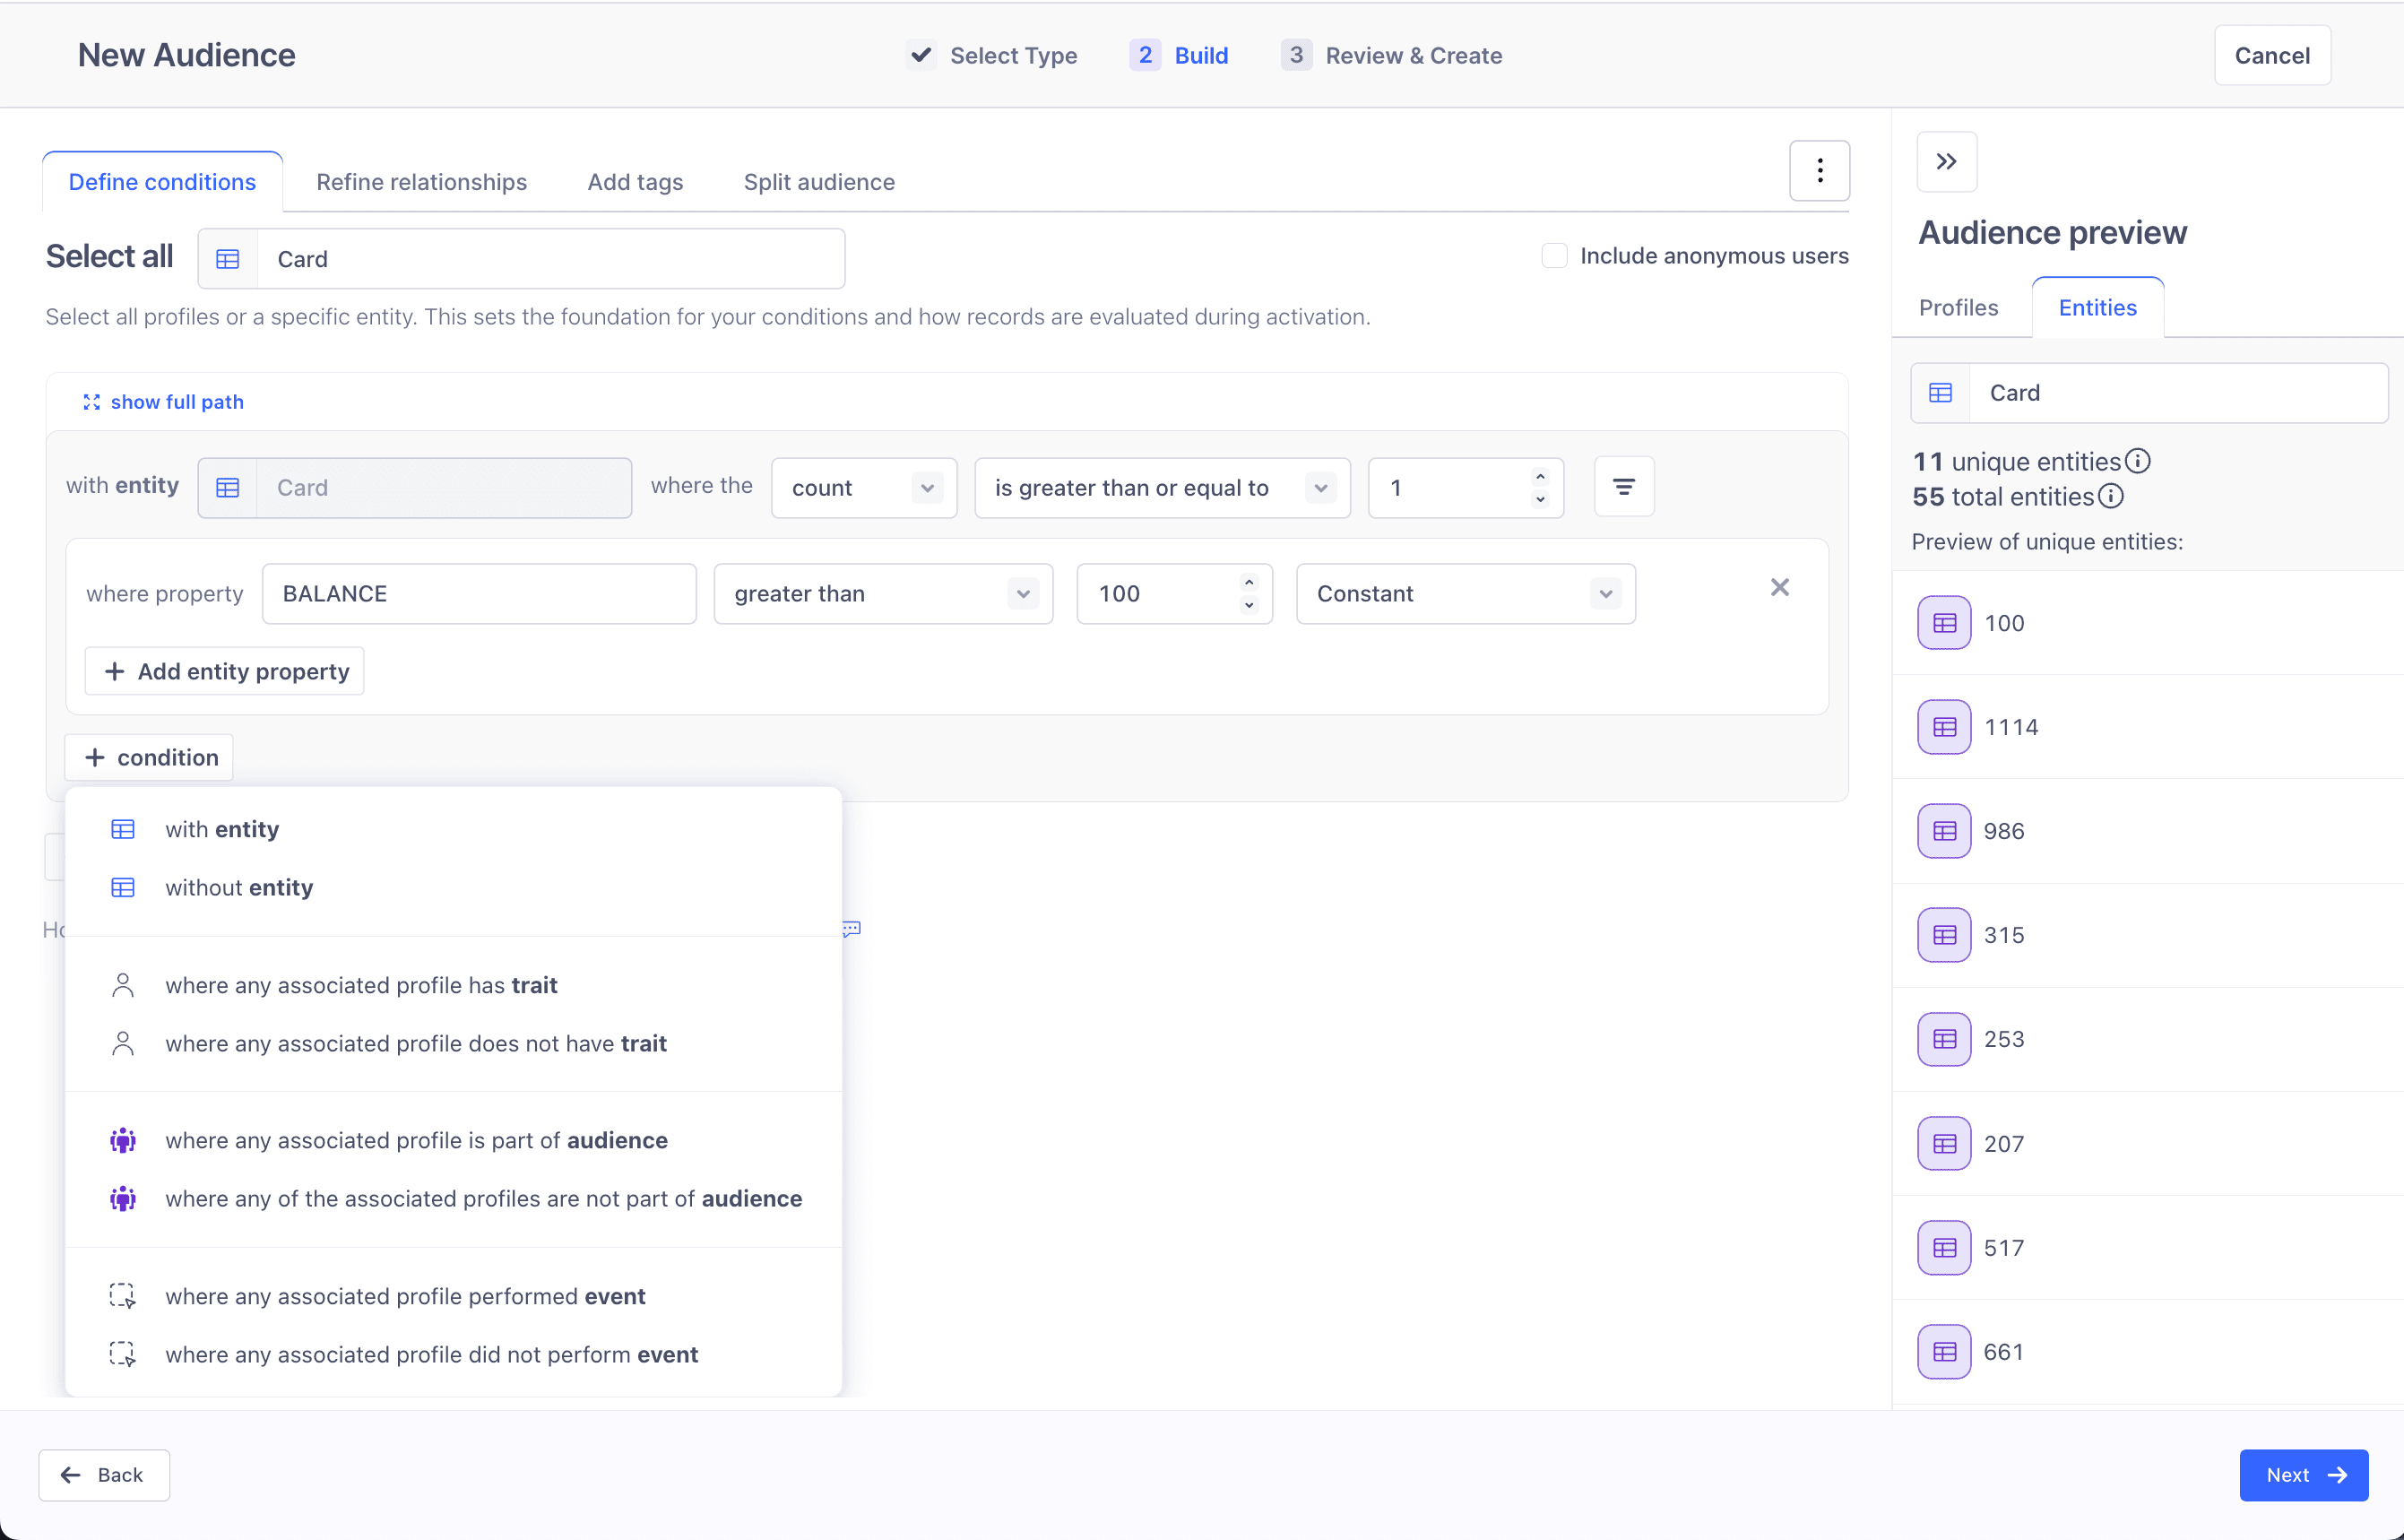
Task: Collapse the Audience preview panel
Action: tap(1945, 161)
